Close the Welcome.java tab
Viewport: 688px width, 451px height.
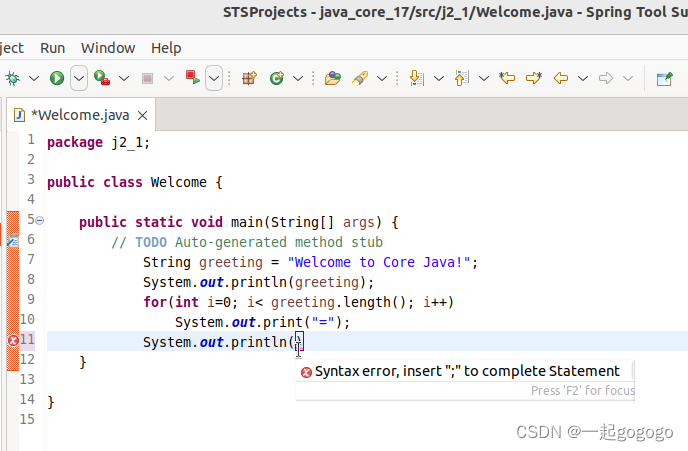pos(143,115)
